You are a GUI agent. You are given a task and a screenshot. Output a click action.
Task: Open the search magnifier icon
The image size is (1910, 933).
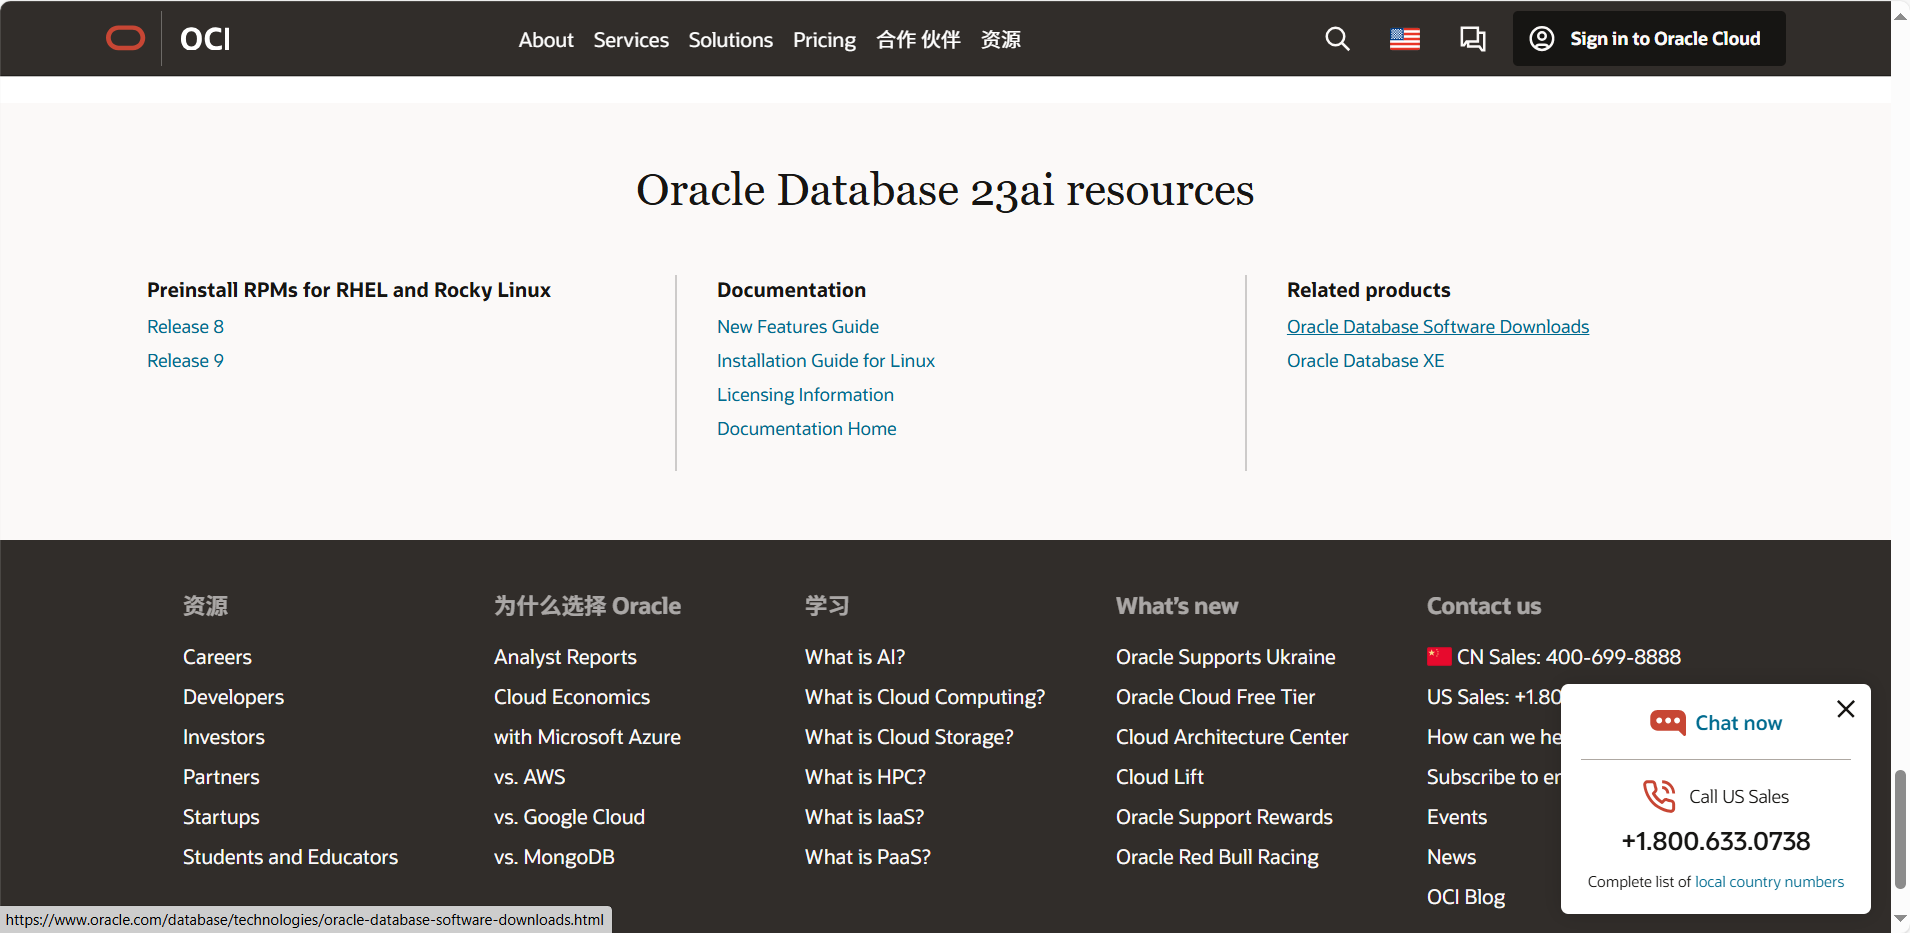pos(1337,39)
